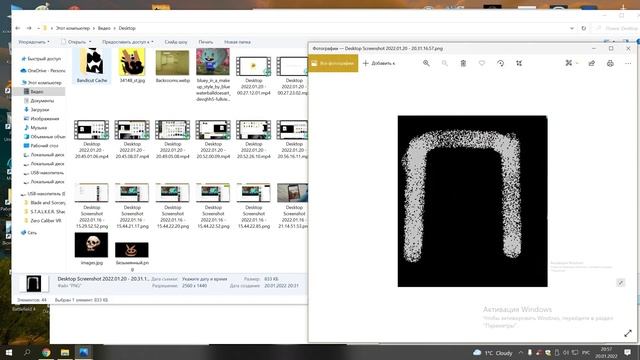Open the Windows Start menu

pyautogui.click(x=8, y=352)
